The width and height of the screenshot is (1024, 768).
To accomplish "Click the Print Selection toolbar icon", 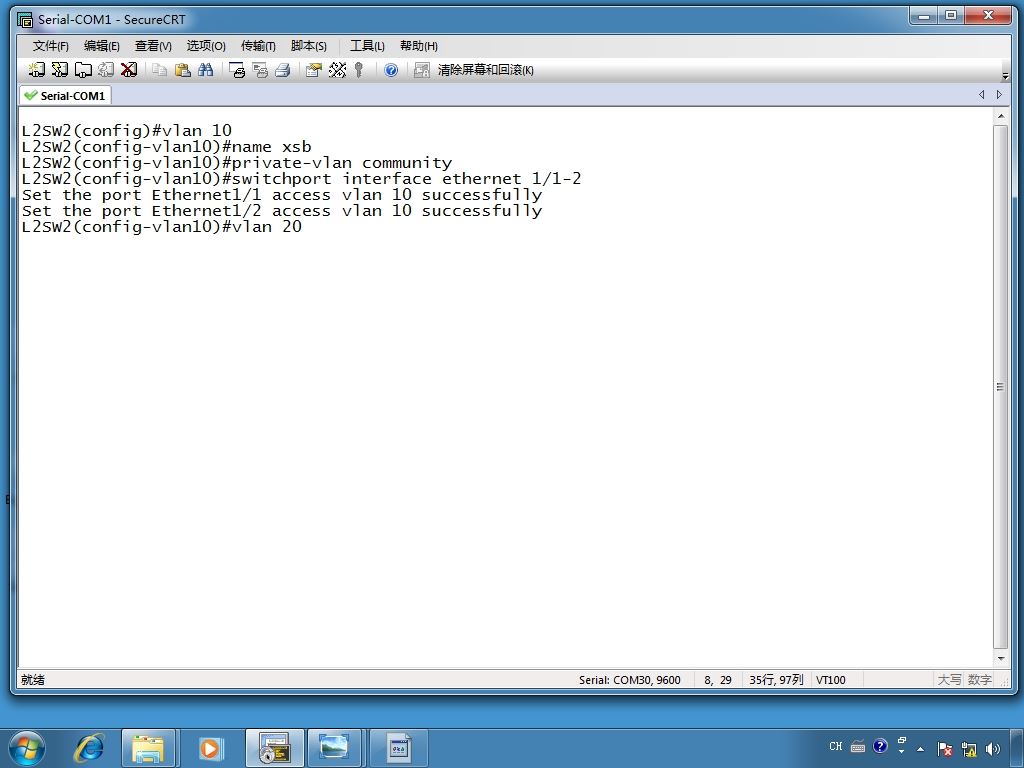I will [260, 70].
